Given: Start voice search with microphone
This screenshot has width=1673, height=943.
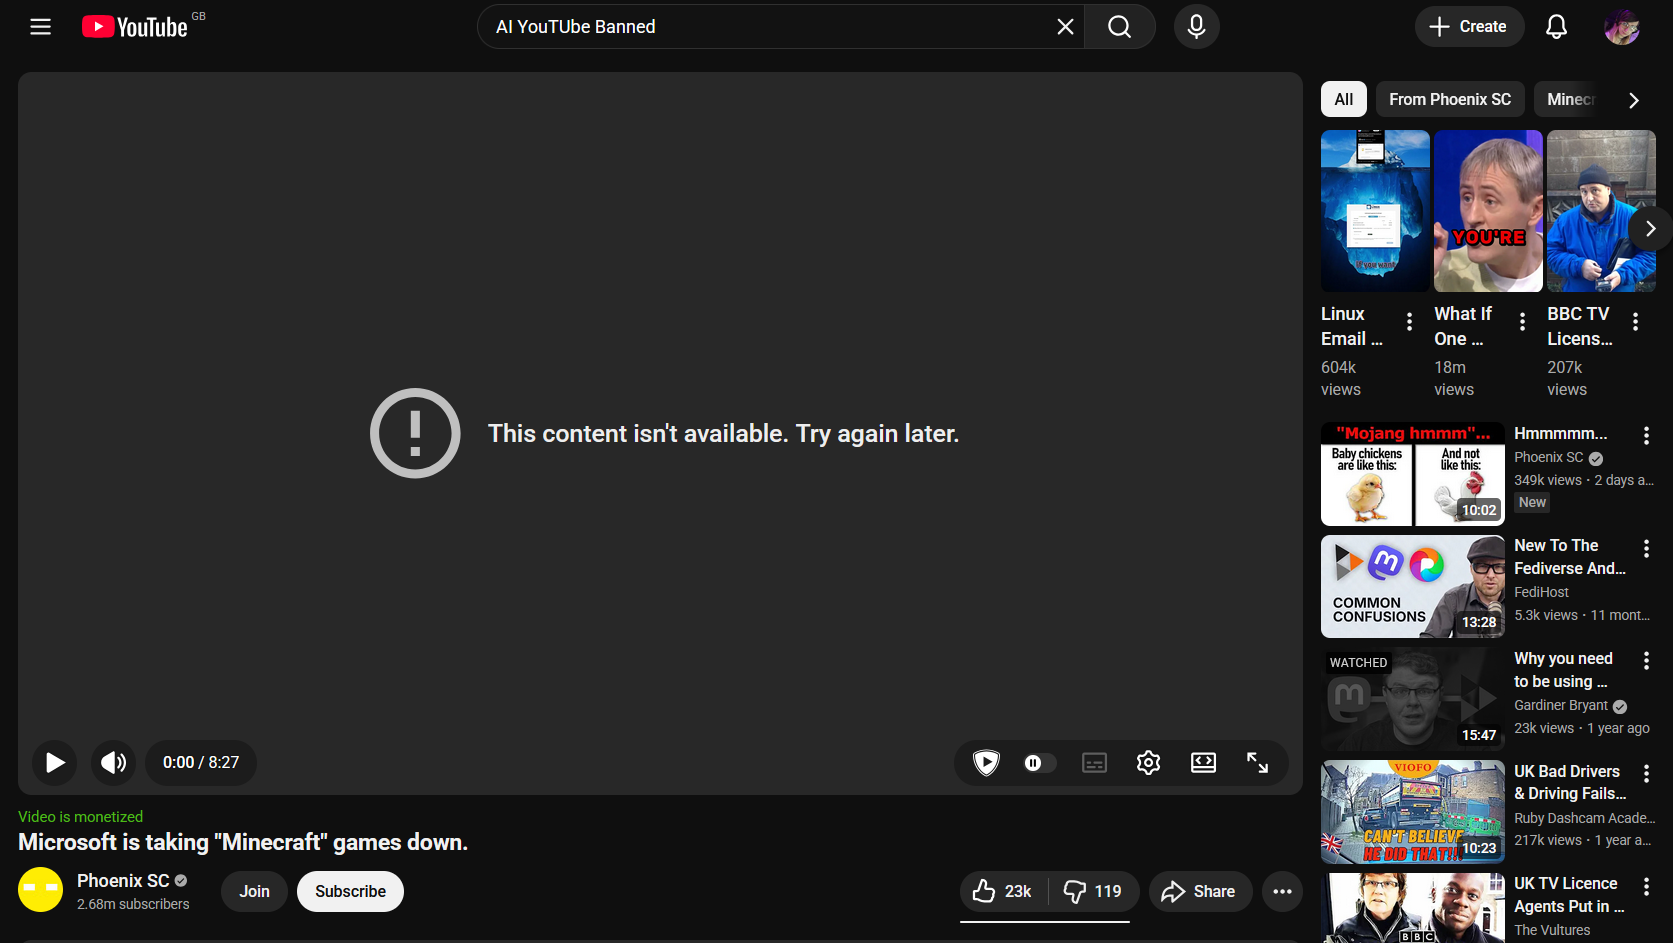Looking at the screenshot, I should pos(1196,27).
